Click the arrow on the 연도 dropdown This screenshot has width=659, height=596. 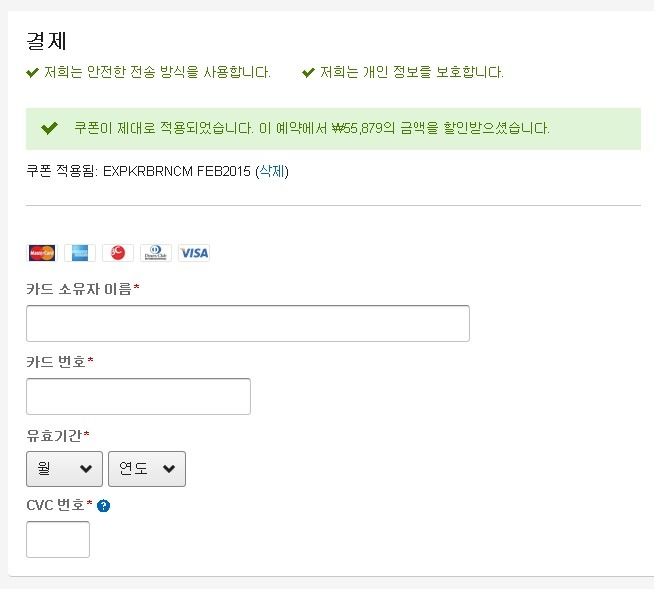point(169,469)
